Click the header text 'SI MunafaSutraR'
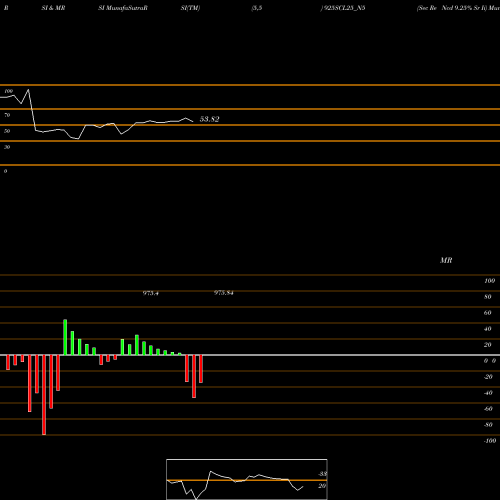This screenshot has height=500, width=500. 123,8
